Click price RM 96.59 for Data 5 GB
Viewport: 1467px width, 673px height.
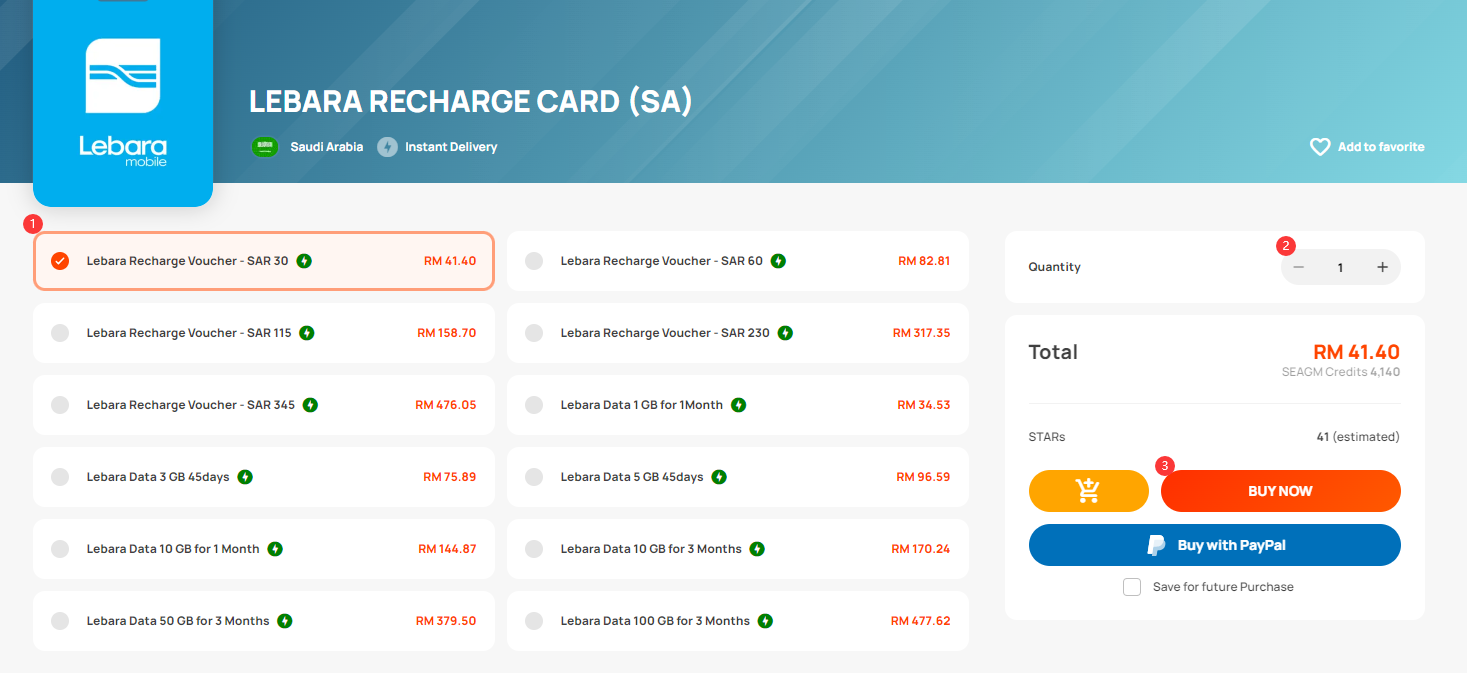[x=923, y=477]
